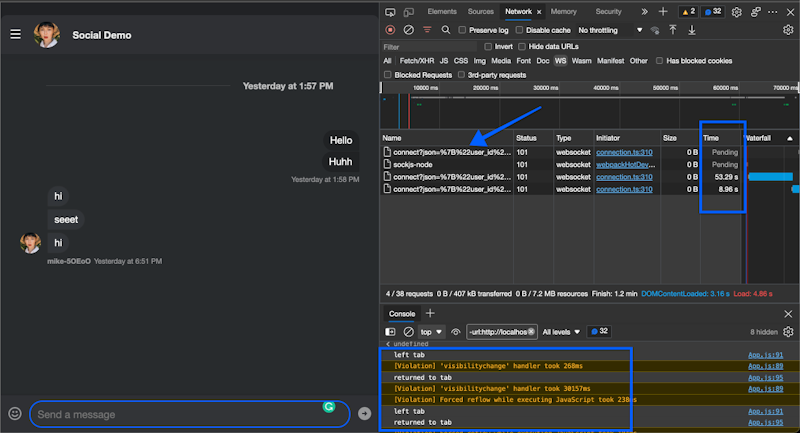Screen dimensions: 800x433
Task: Open the network search magnifier
Action: (446, 30)
